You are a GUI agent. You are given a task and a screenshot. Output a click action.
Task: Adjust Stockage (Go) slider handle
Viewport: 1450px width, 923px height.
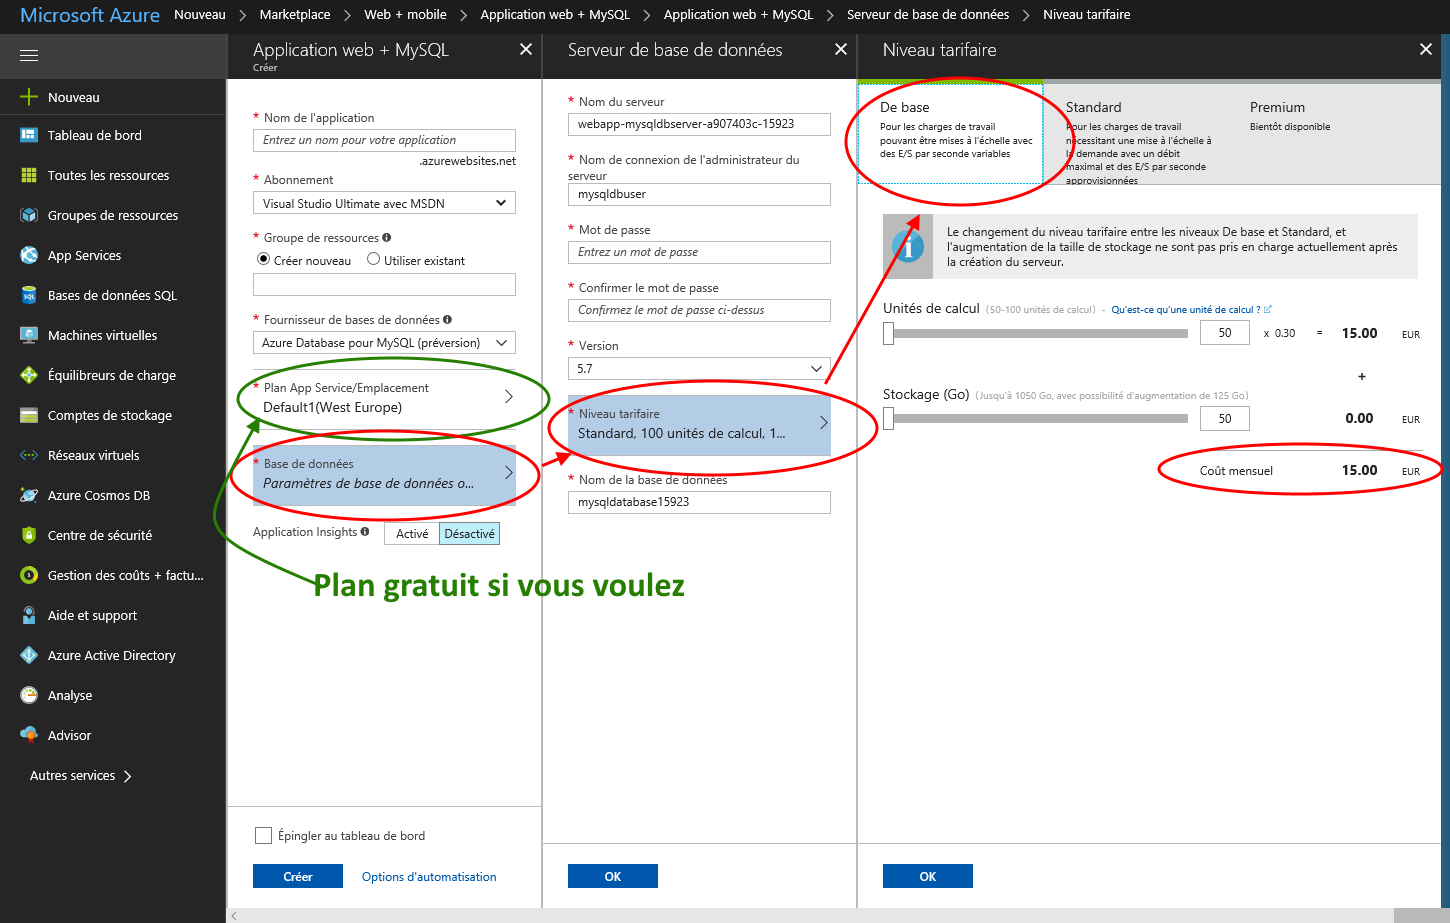point(889,418)
